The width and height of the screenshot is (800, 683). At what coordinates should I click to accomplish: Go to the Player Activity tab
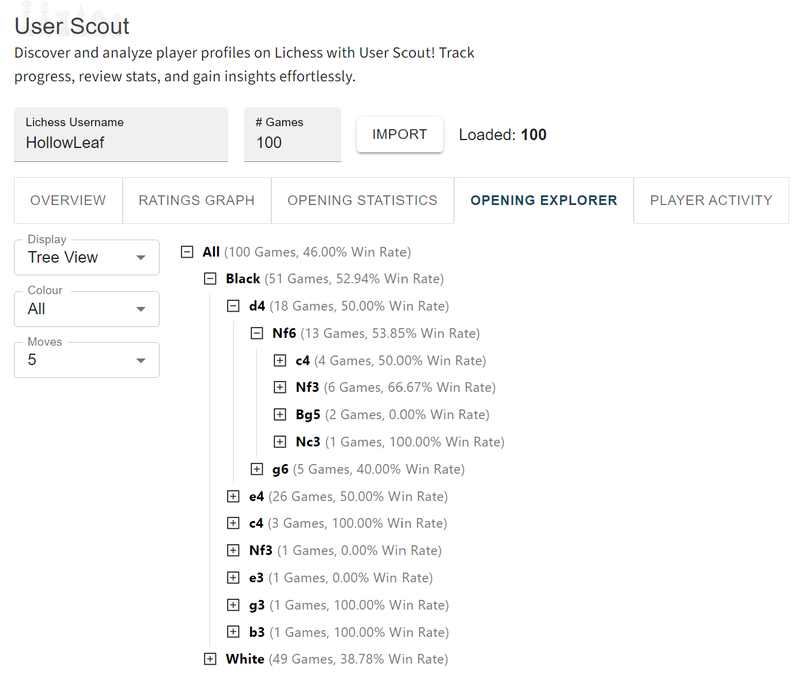(x=711, y=200)
